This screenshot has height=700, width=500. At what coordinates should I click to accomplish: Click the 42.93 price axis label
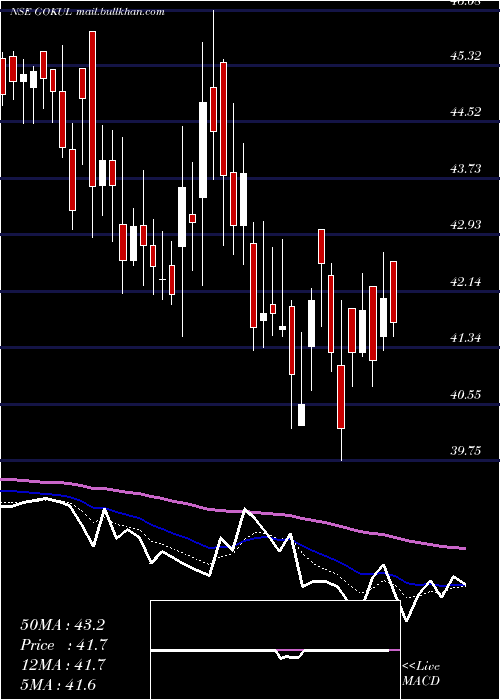466,225
